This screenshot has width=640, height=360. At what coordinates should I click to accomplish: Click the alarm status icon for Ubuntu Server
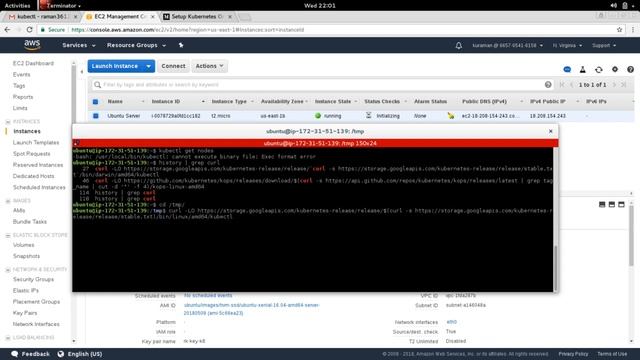[451, 116]
